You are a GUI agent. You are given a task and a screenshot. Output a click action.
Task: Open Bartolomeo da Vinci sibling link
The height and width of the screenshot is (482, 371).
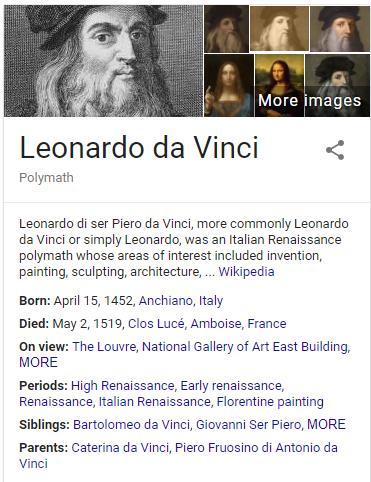(132, 425)
